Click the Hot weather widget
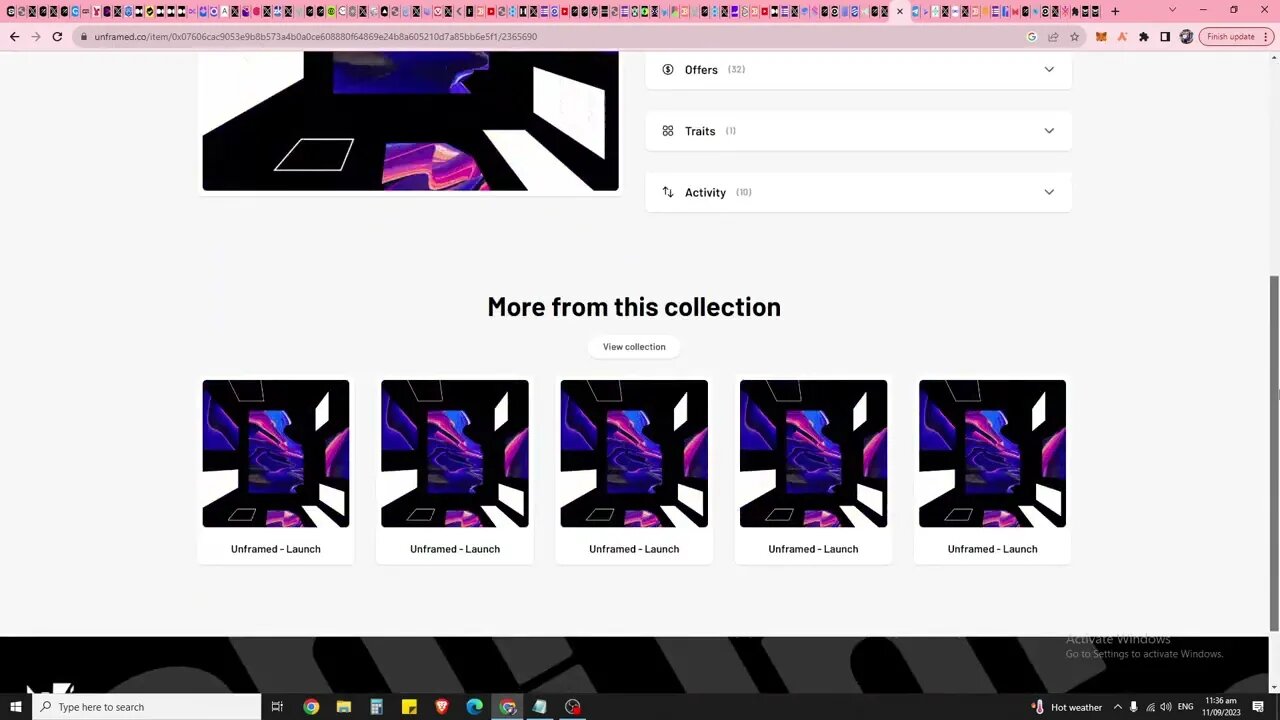1280x720 pixels. [x=1066, y=707]
